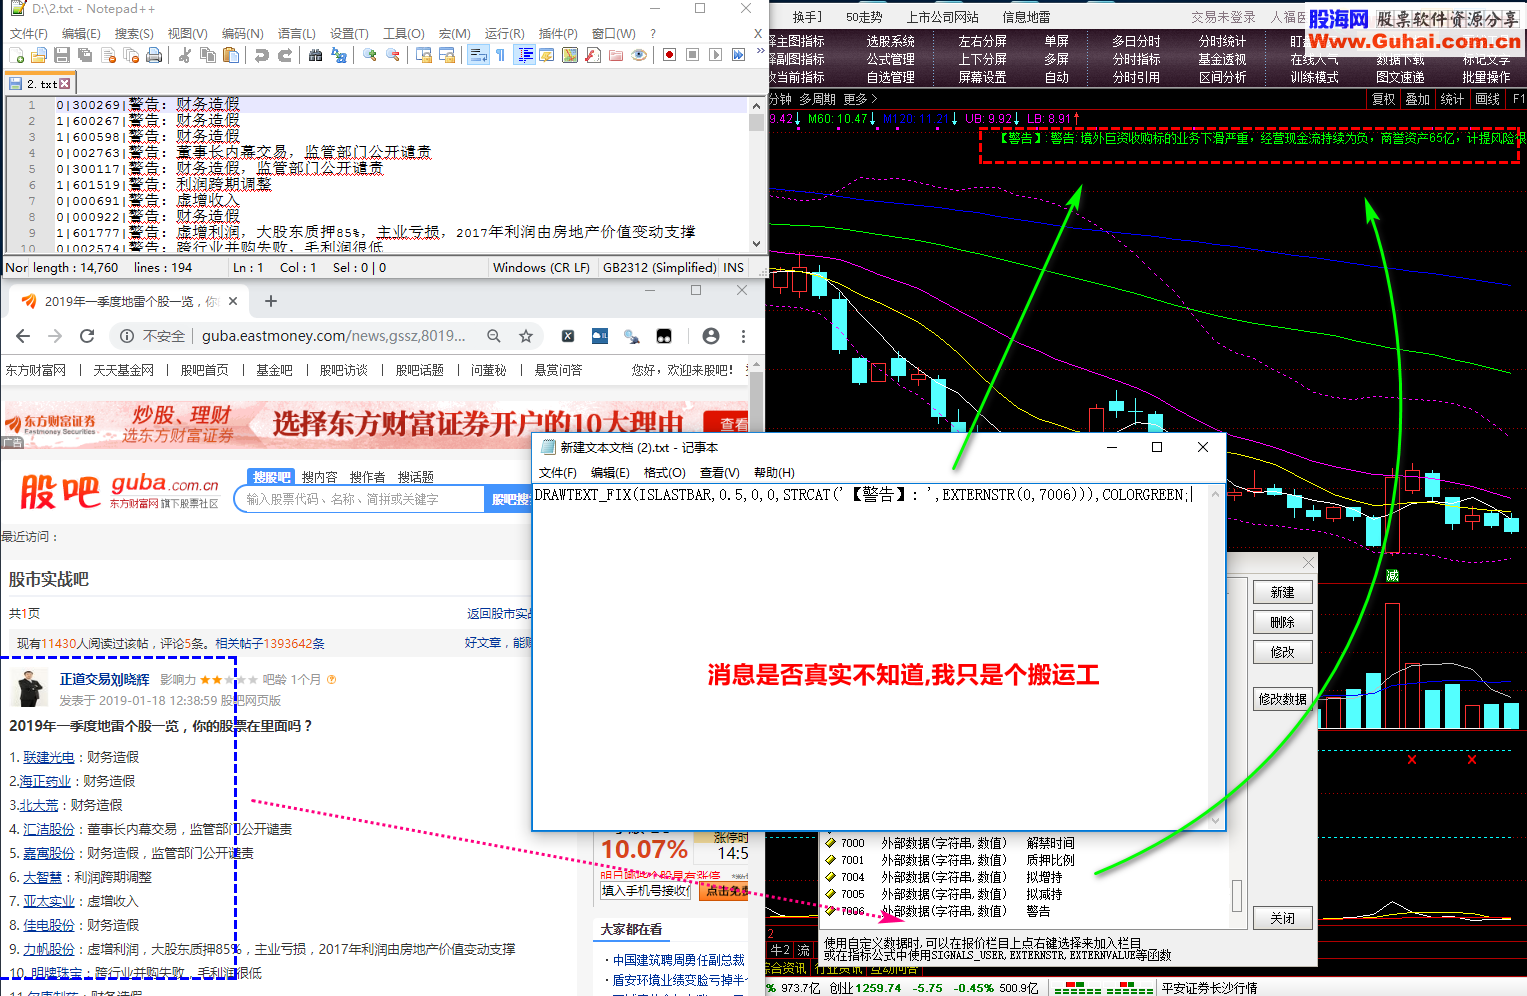
Task: Close the 2.txt tab in Notepad++
Action: click(x=65, y=84)
